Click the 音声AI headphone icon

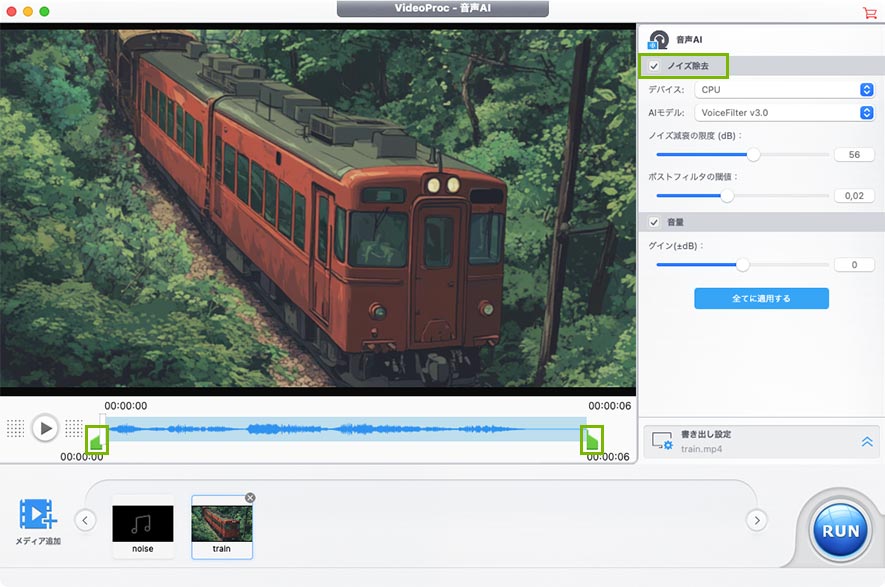(658, 40)
